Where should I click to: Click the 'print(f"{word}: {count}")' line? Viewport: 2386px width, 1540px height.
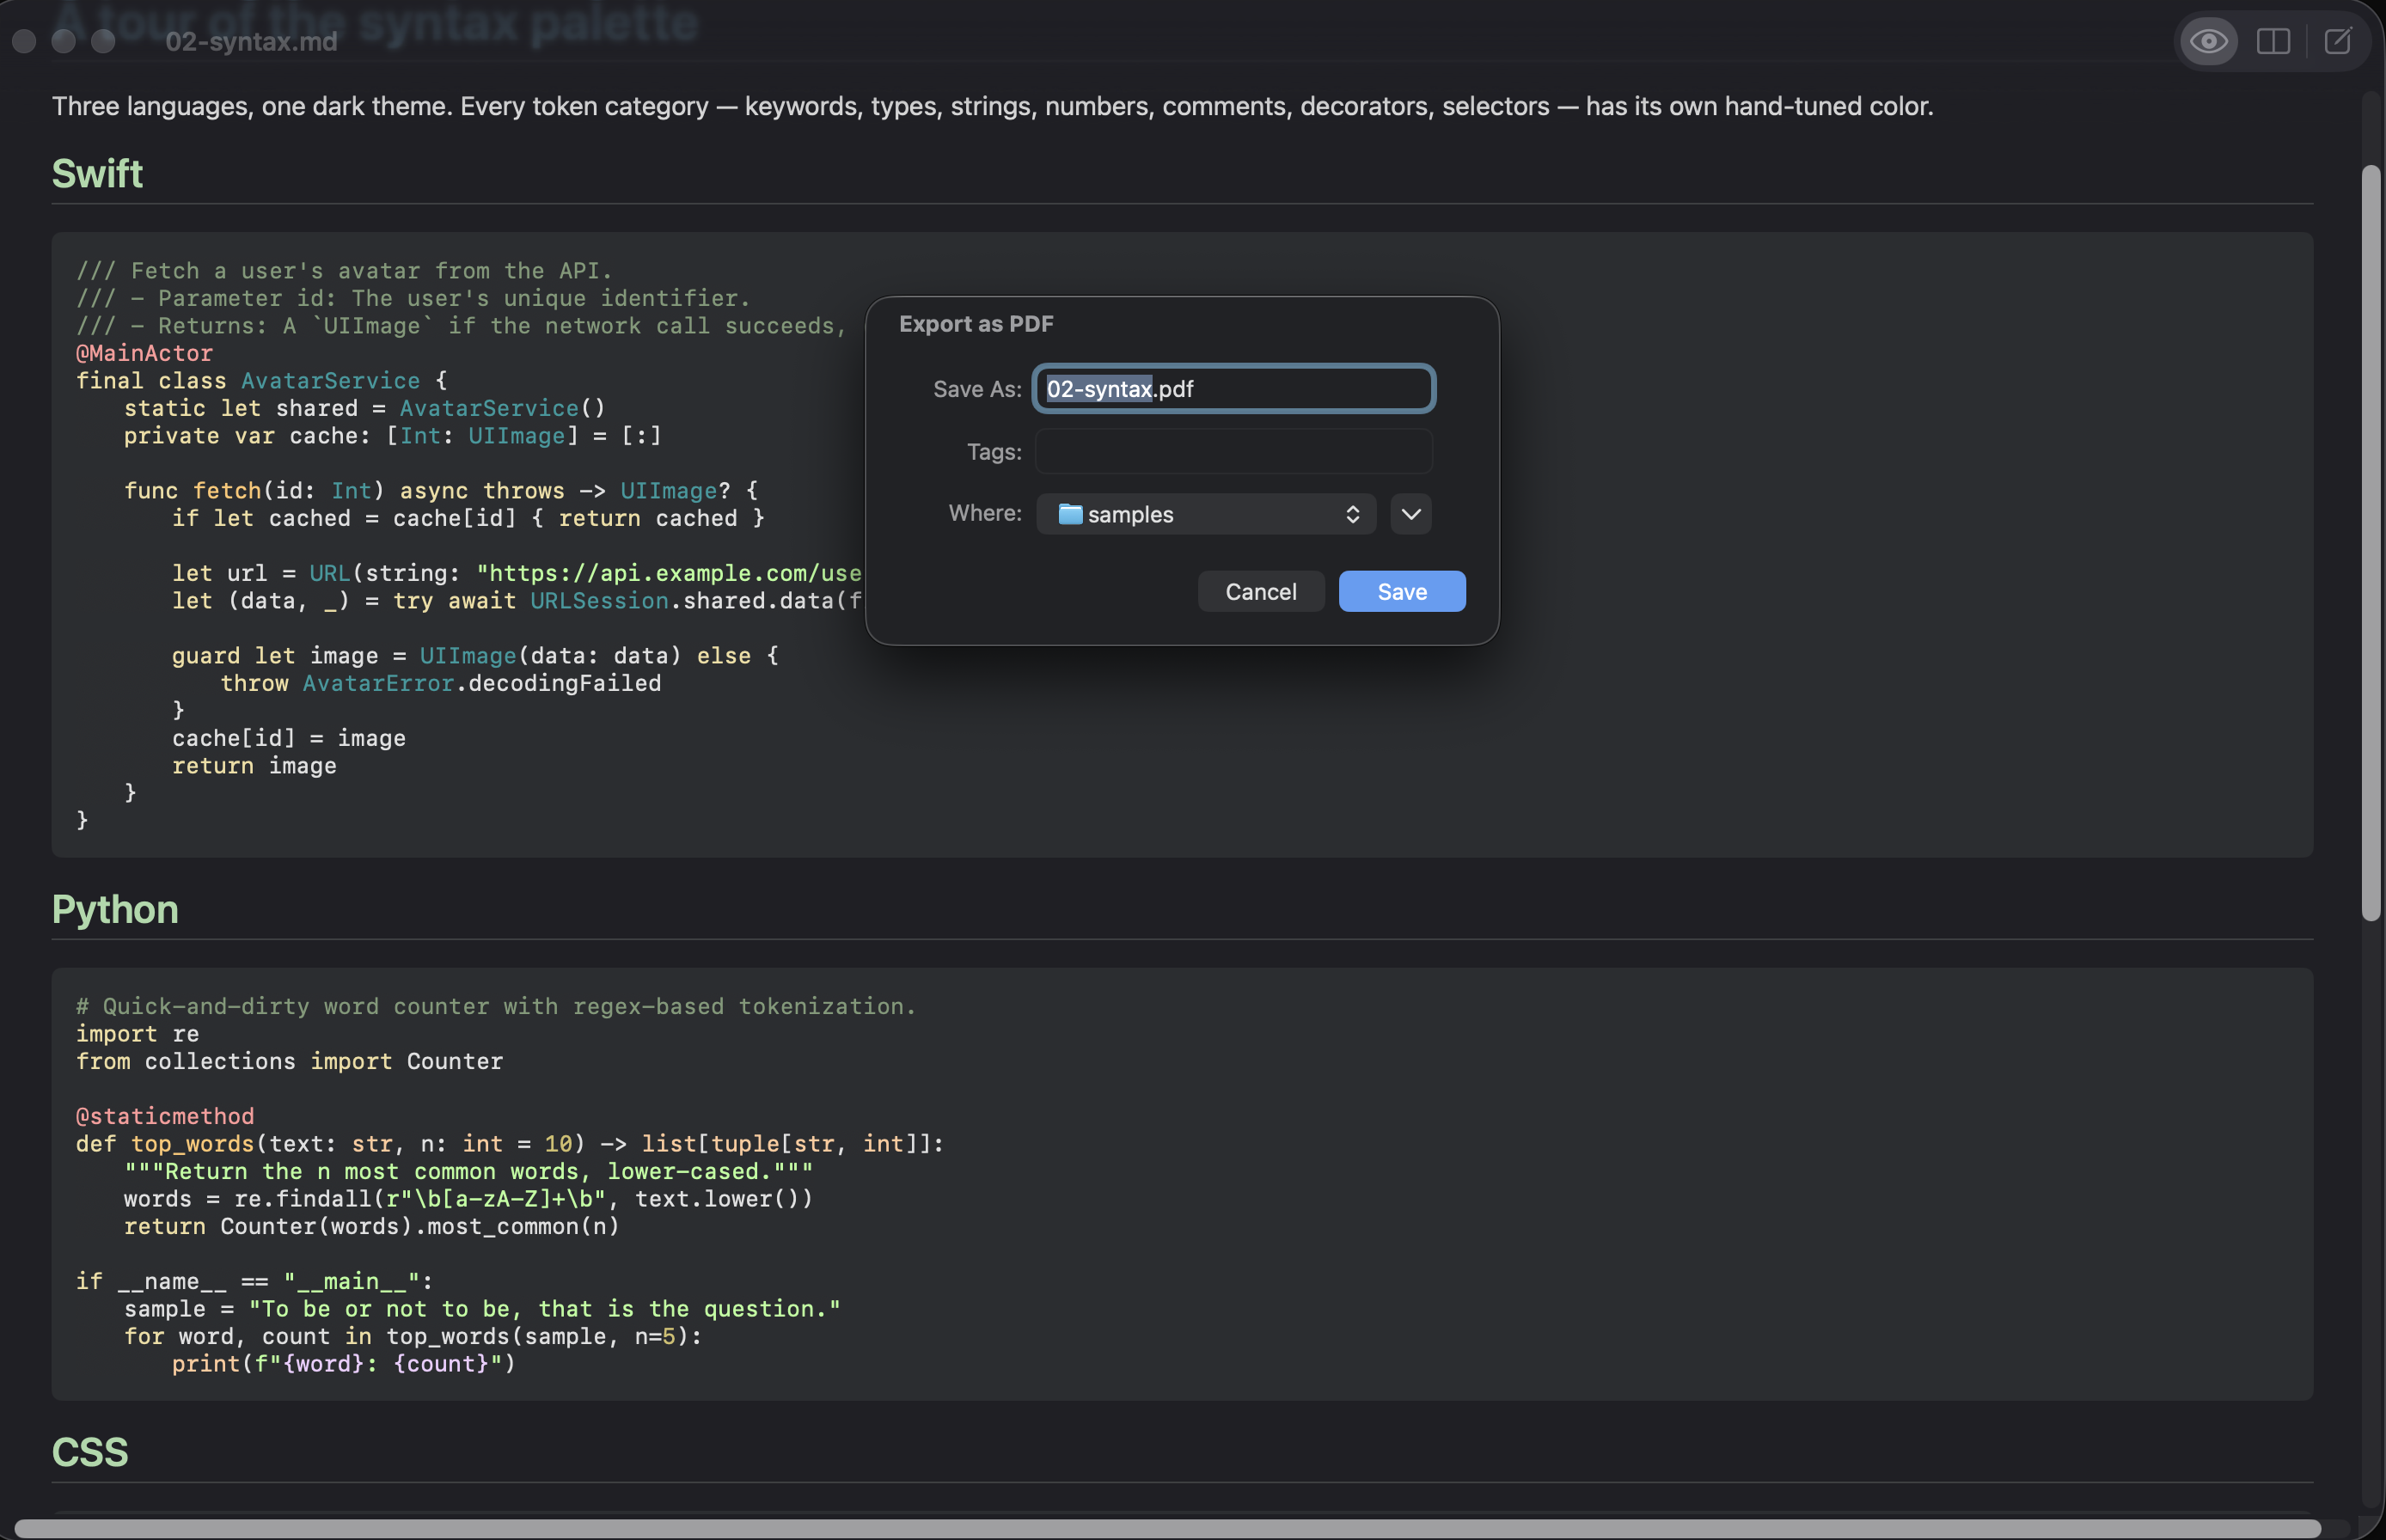pyautogui.click(x=344, y=1364)
